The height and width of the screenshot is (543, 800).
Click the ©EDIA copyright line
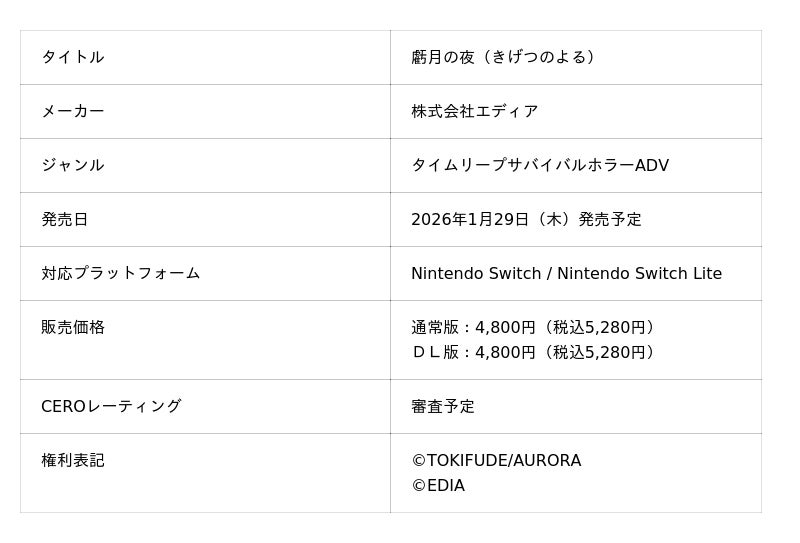437,486
